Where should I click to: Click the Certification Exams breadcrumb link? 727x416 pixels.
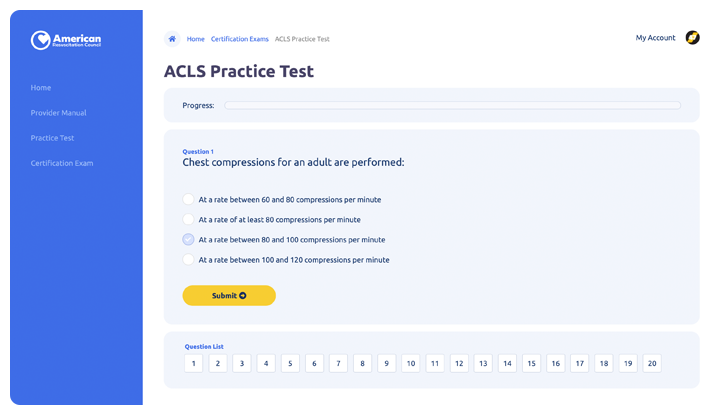[239, 39]
